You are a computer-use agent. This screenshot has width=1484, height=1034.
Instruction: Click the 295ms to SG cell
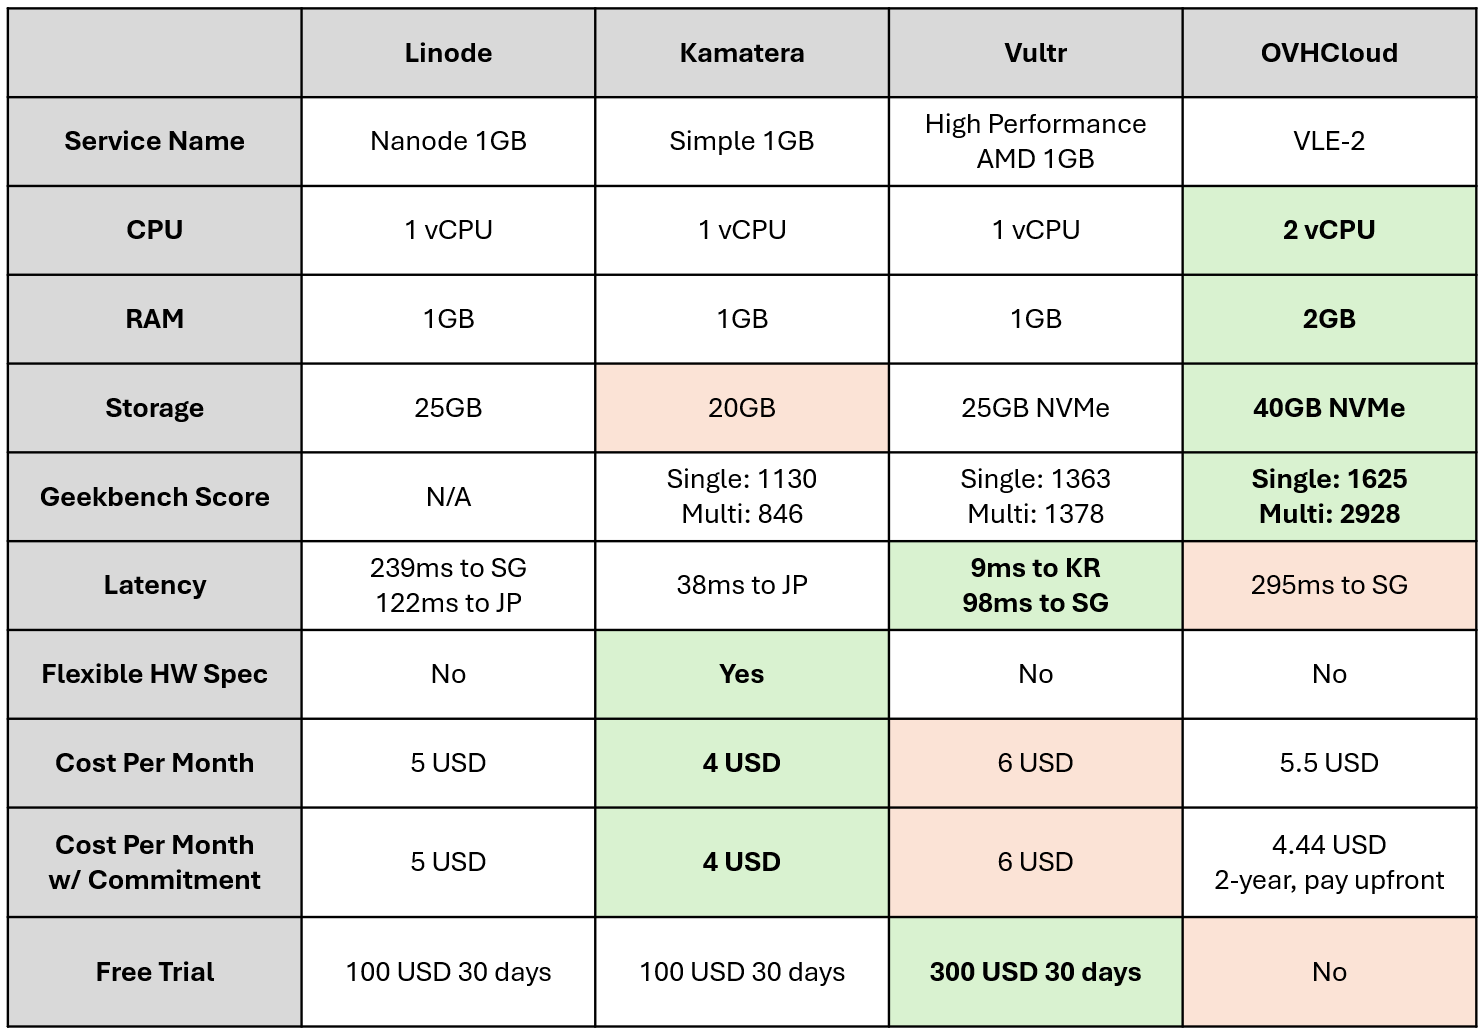1329,585
